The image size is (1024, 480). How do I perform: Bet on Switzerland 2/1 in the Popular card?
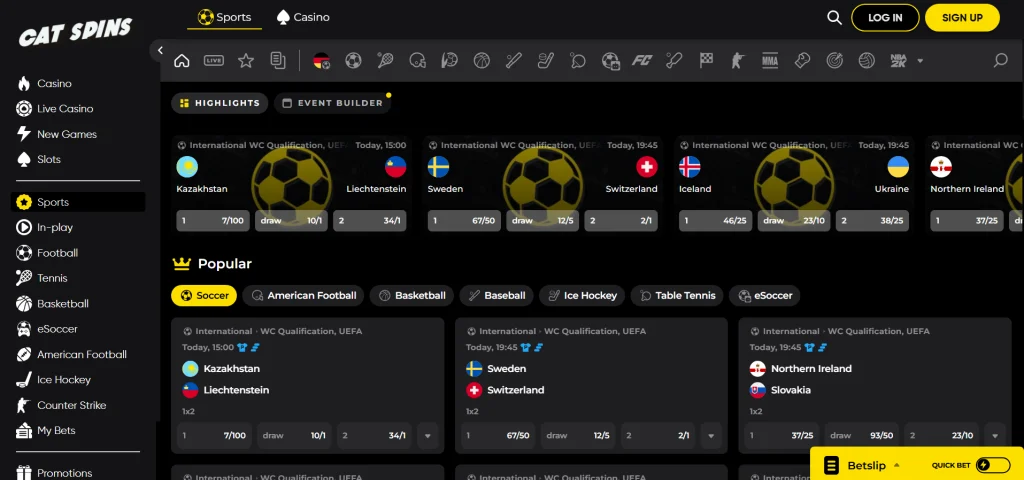point(658,436)
